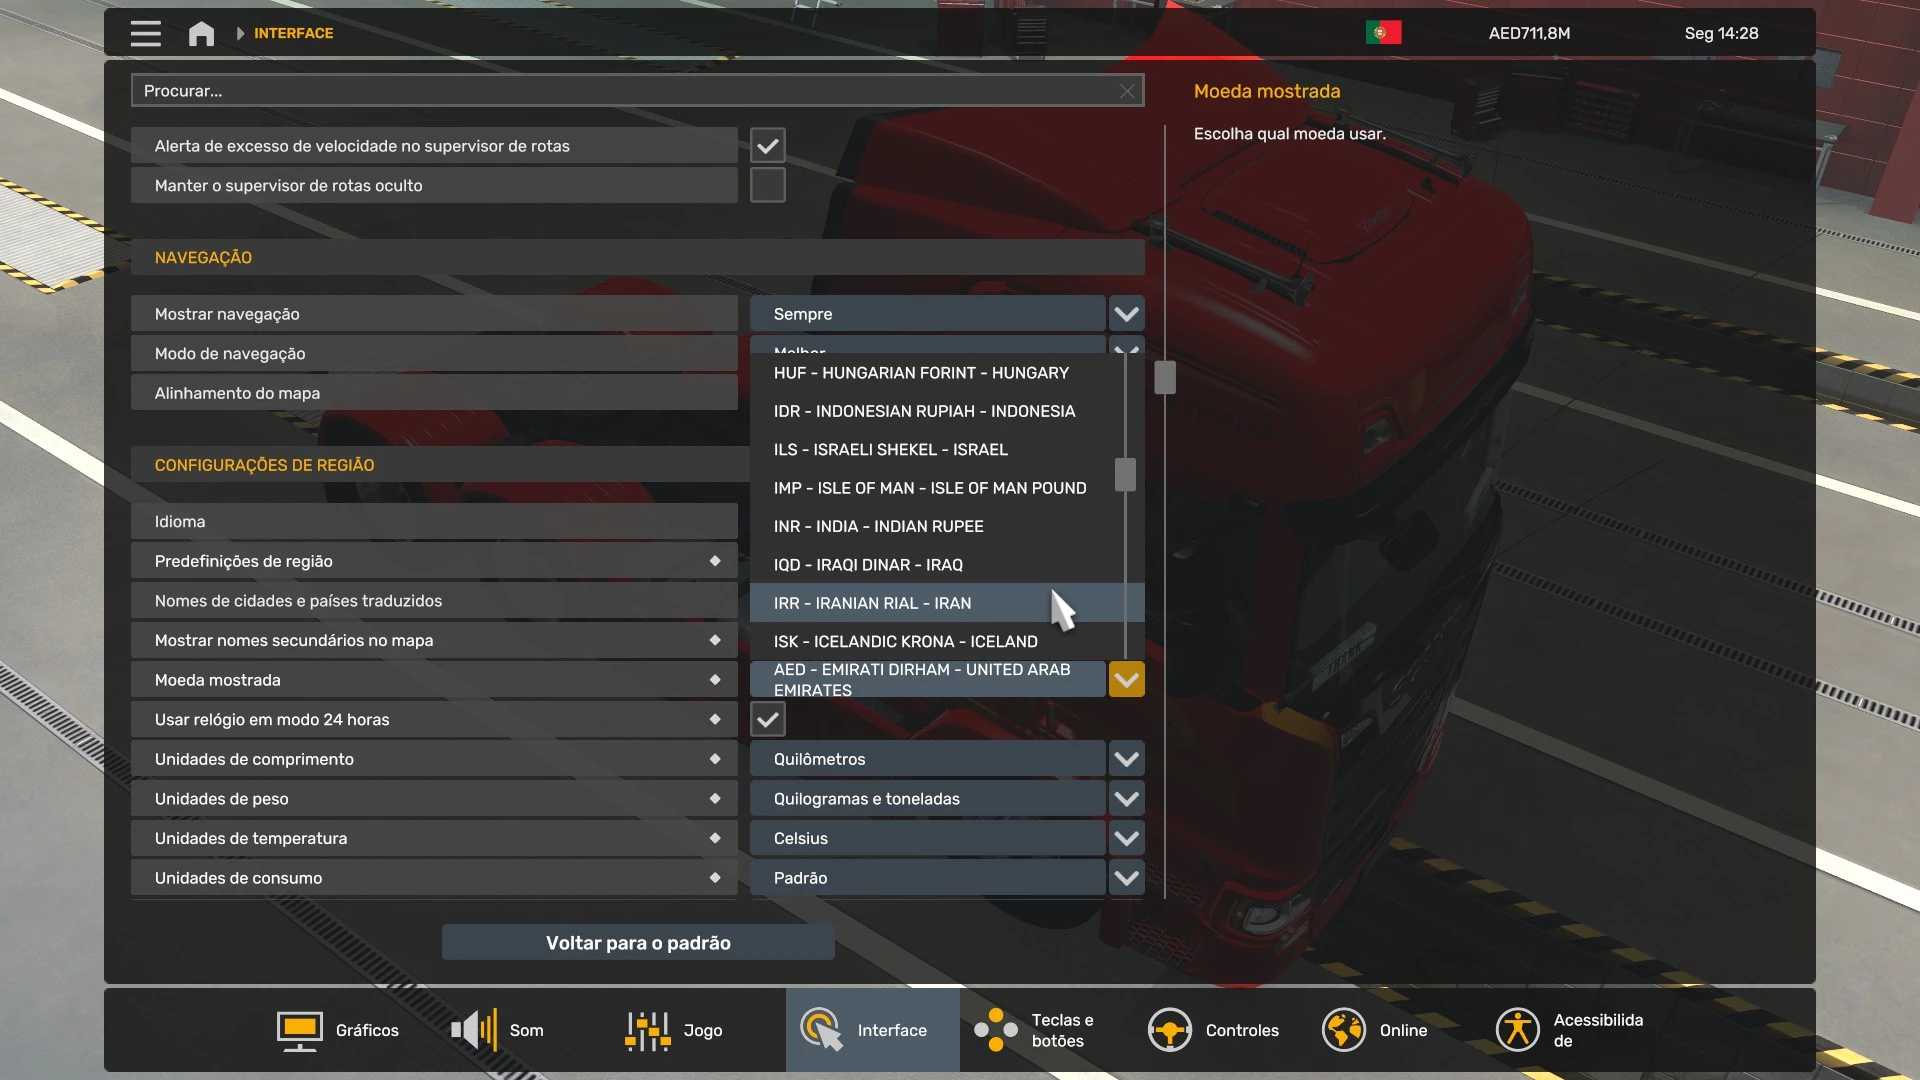The height and width of the screenshot is (1080, 1920).
Task: Open Gráficos settings monitor icon
Action: [x=299, y=1030]
